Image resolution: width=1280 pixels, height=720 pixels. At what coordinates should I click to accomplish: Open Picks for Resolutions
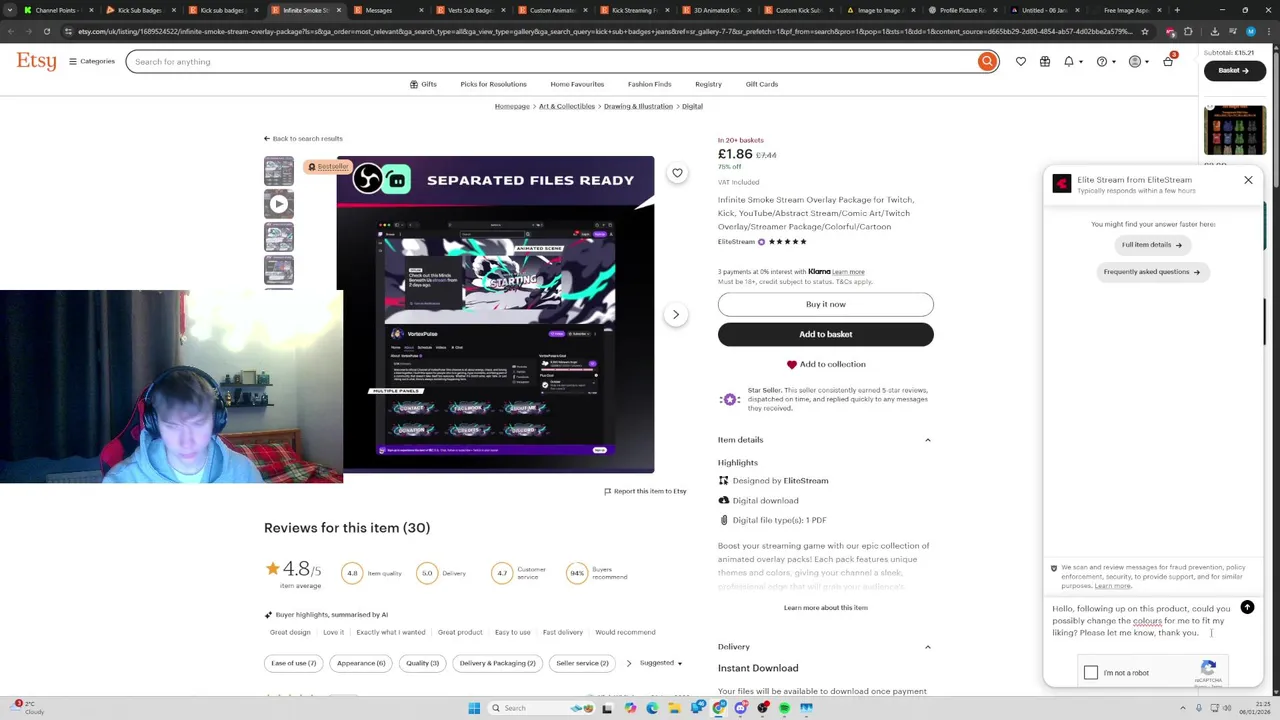point(493,84)
